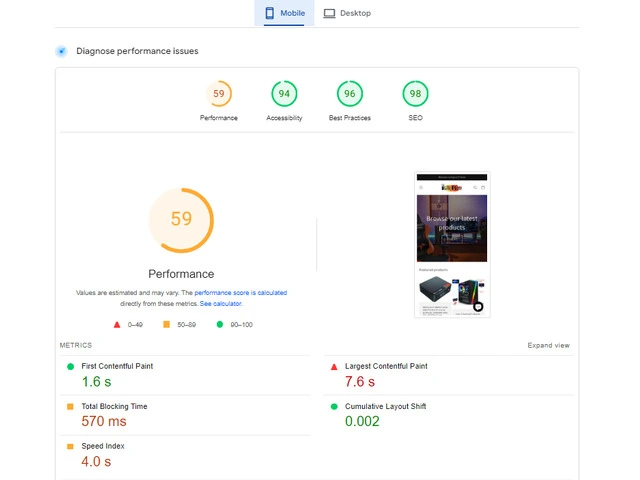Click the red triangle beside Largest Contentful Paint
The height and width of the screenshot is (480, 640).
pos(334,367)
